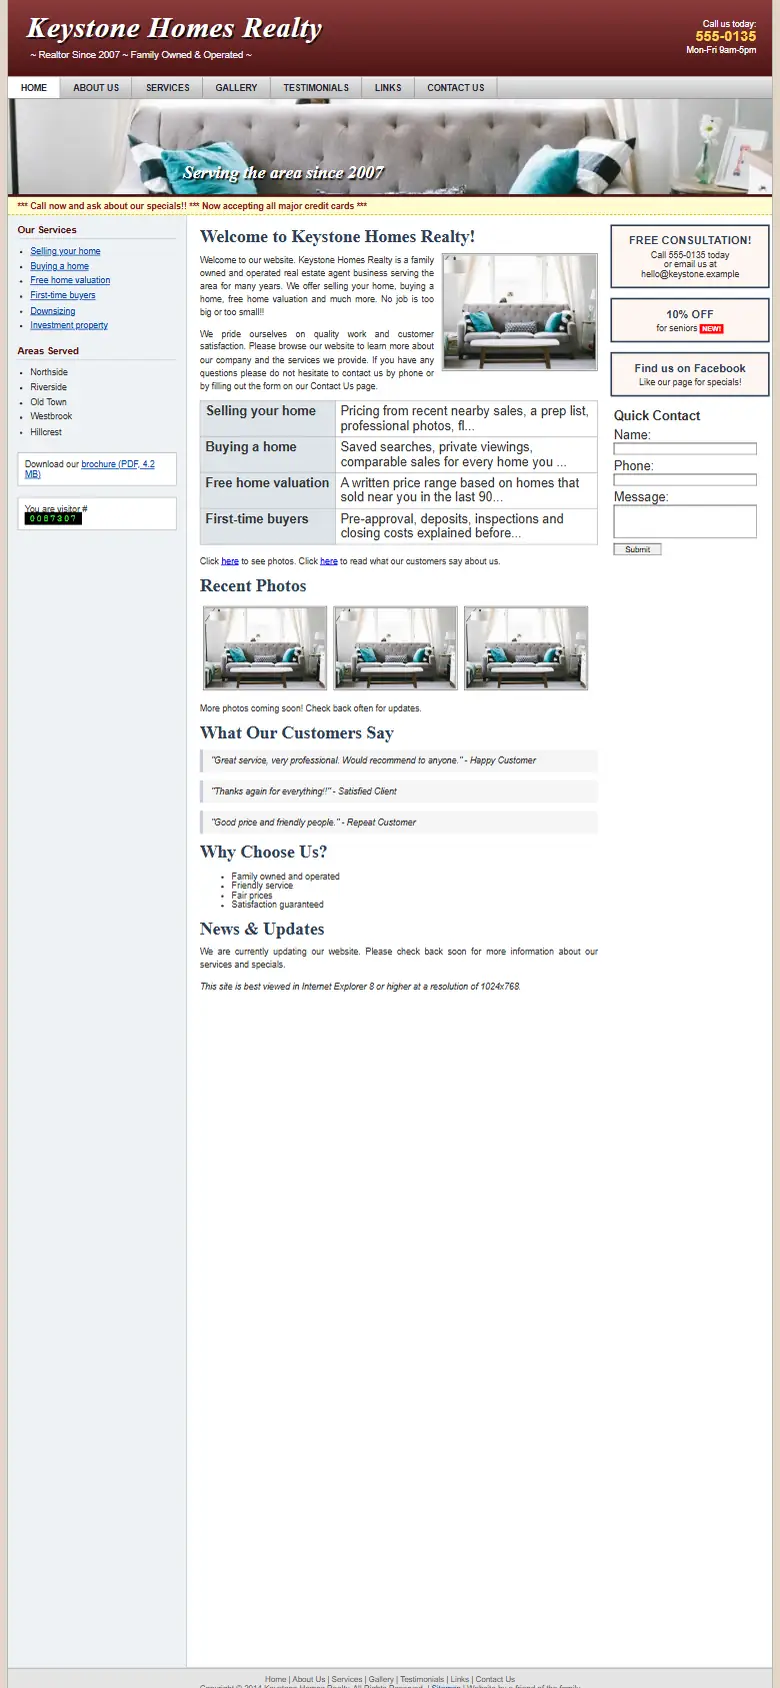Viewport: 780px width, 1688px height.
Task: Click Old Town in Areas Served list
Action: point(48,402)
